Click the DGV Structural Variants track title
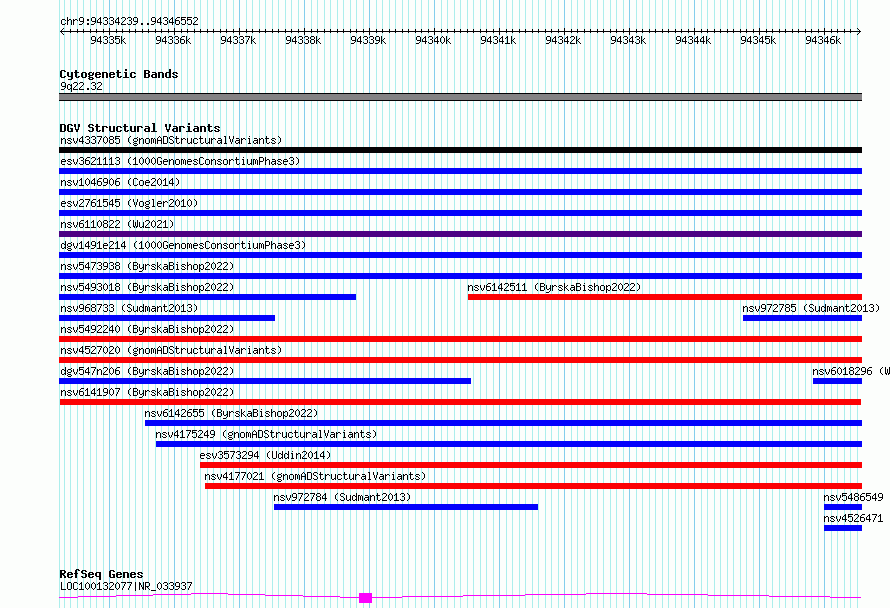Viewport: 890px width, 608px height. (x=140, y=128)
